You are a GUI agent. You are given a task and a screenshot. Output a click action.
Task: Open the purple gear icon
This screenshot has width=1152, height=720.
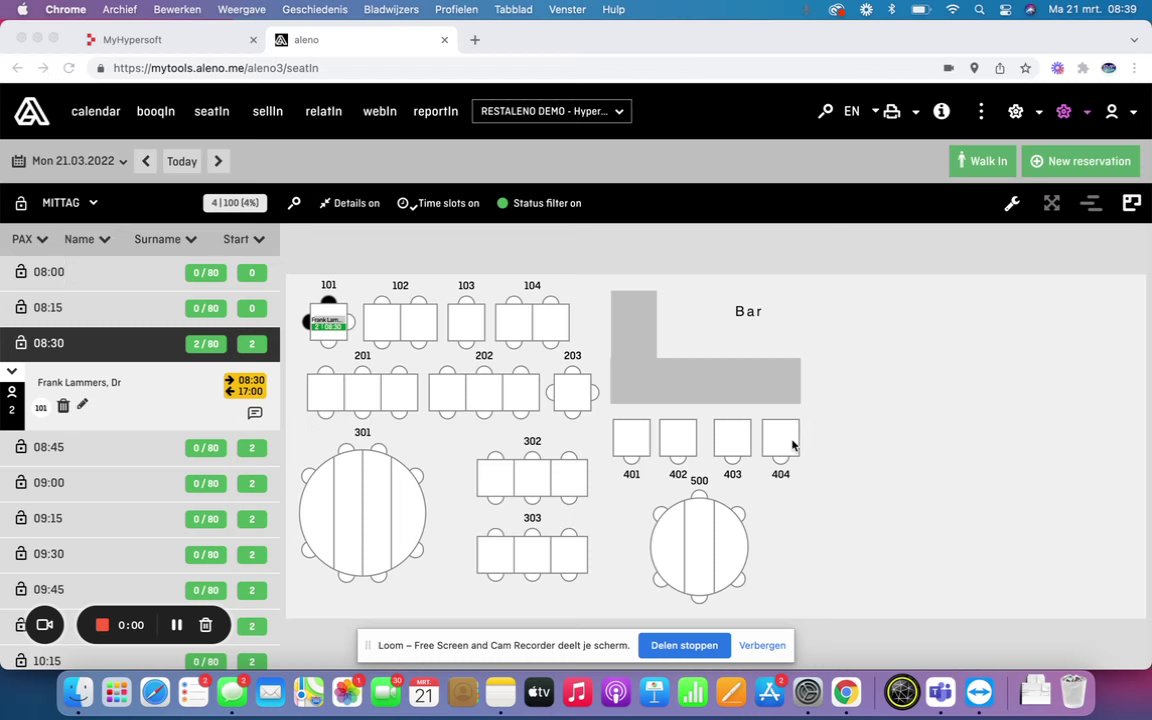[x=1063, y=112]
